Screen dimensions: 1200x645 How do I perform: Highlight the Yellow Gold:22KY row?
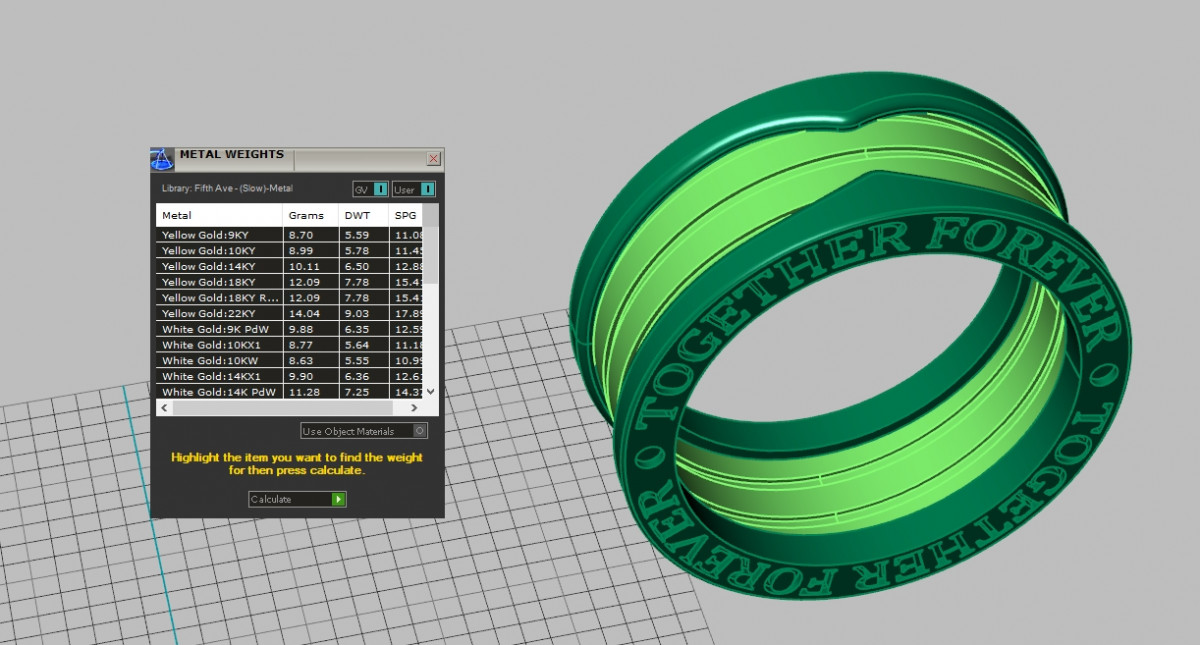click(x=218, y=314)
